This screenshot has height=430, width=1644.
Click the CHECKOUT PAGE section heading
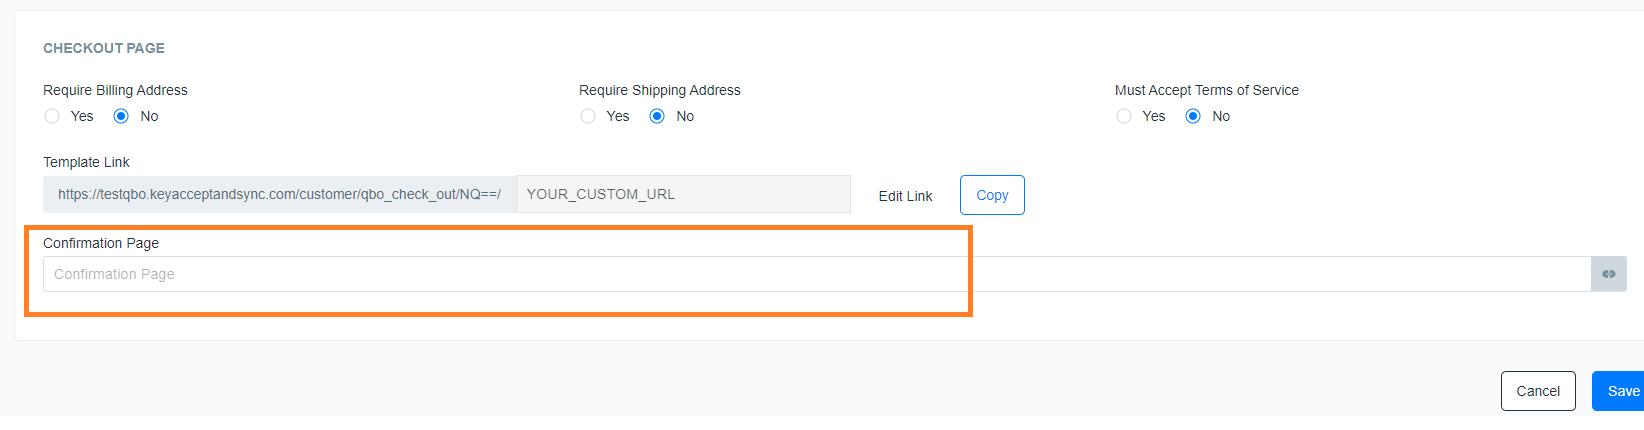104,48
